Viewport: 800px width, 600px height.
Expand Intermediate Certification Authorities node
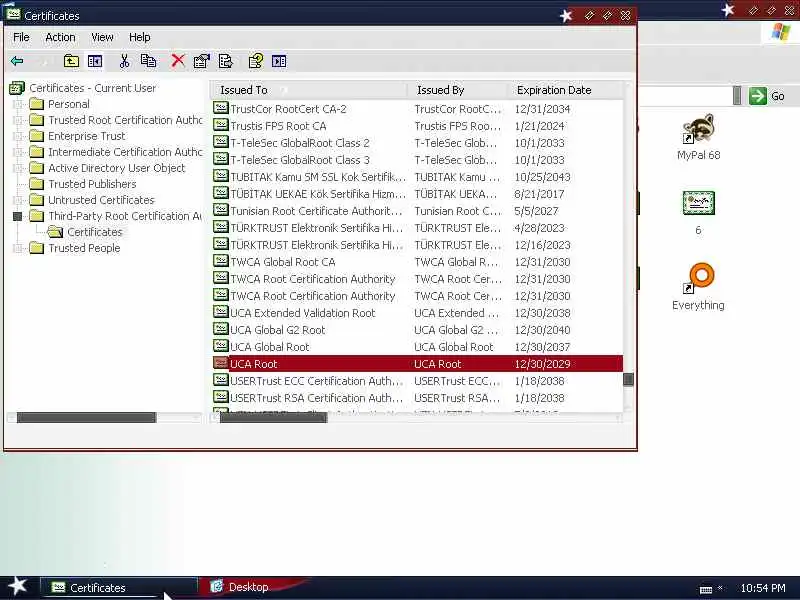tap(18, 152)
